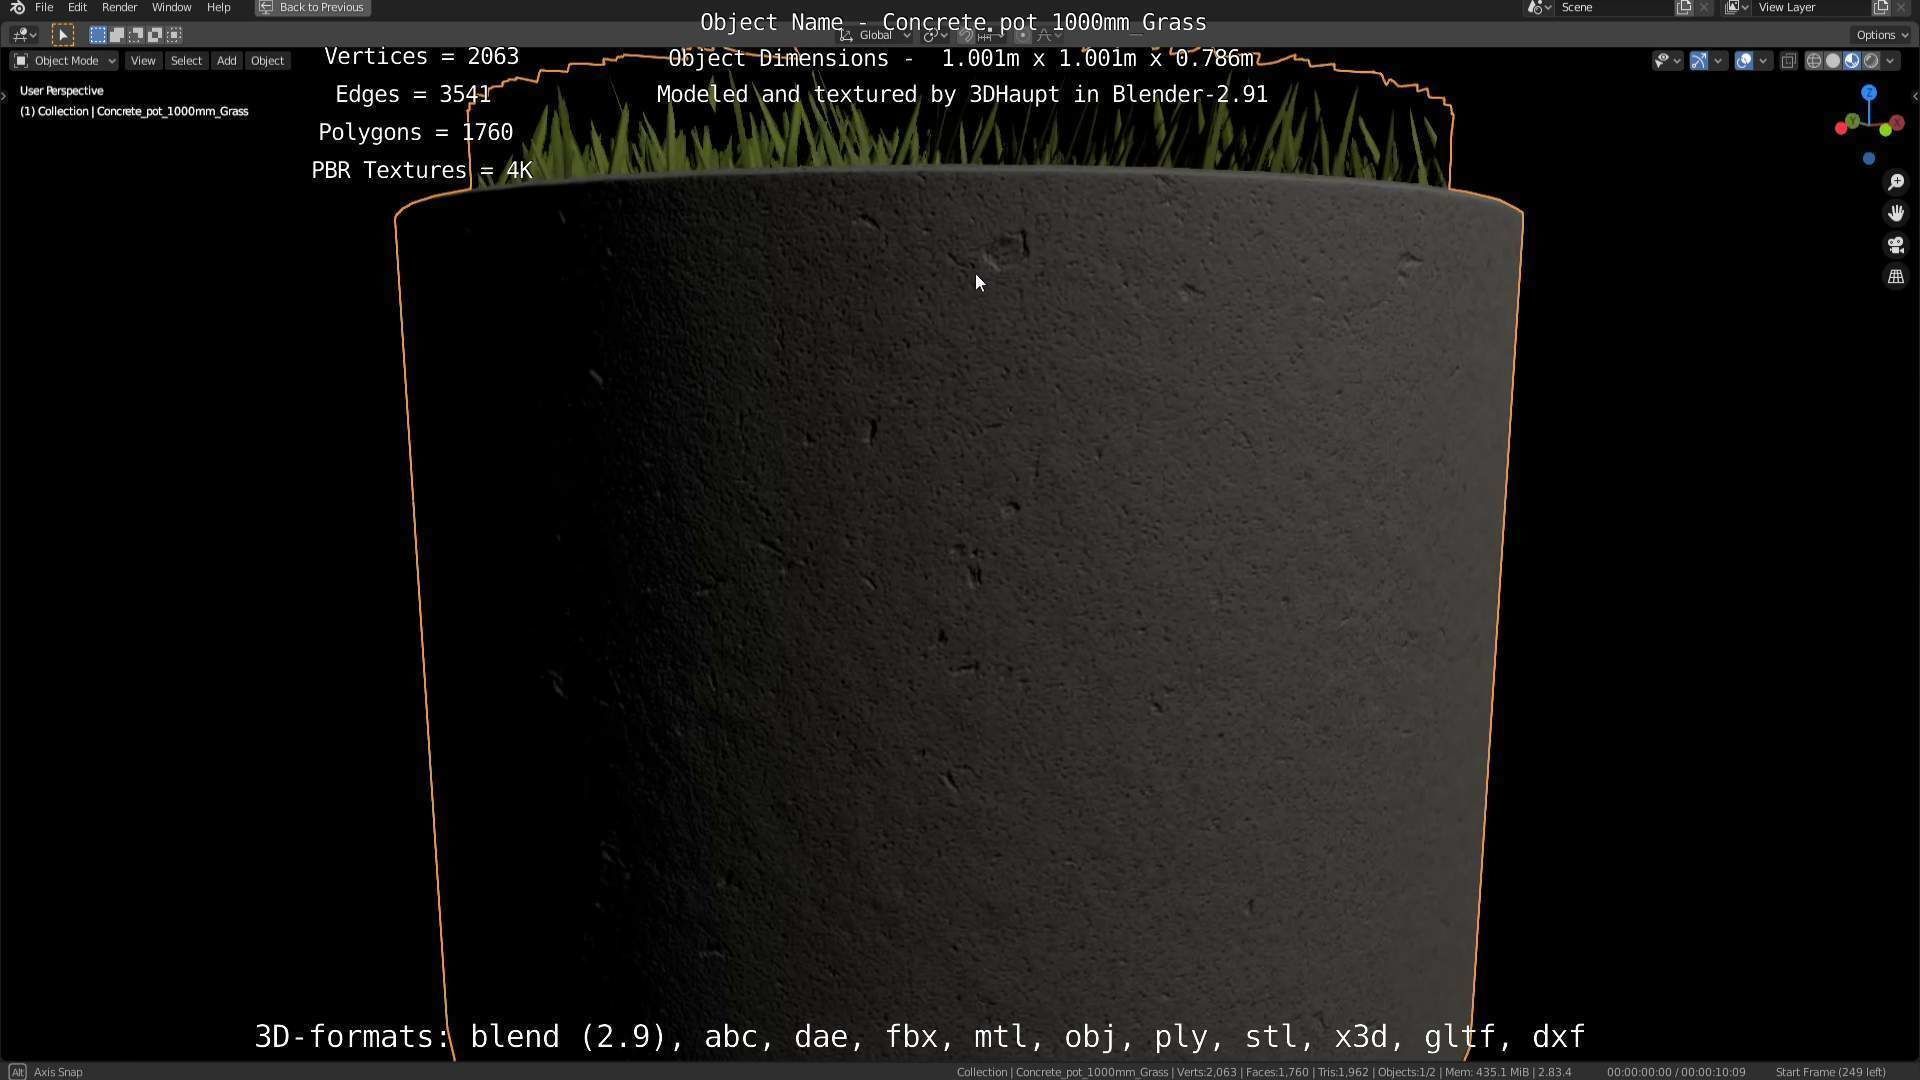The width and height of the screenshot is (1920, 1080).
Task: Click the status bar scene statistics text
Action: click(1264, 1072)
